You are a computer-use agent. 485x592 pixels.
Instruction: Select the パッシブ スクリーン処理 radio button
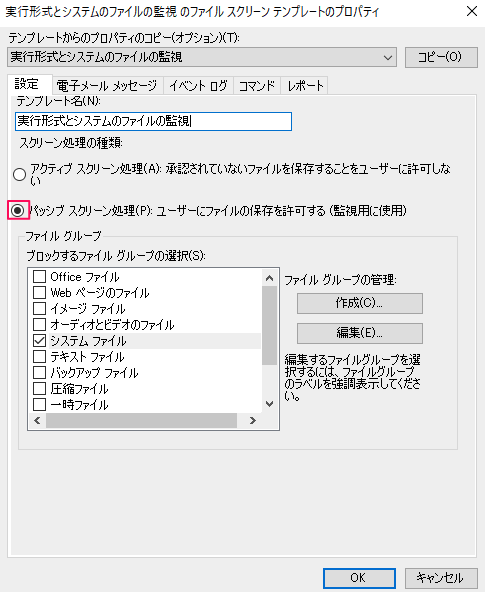[18, 210]
